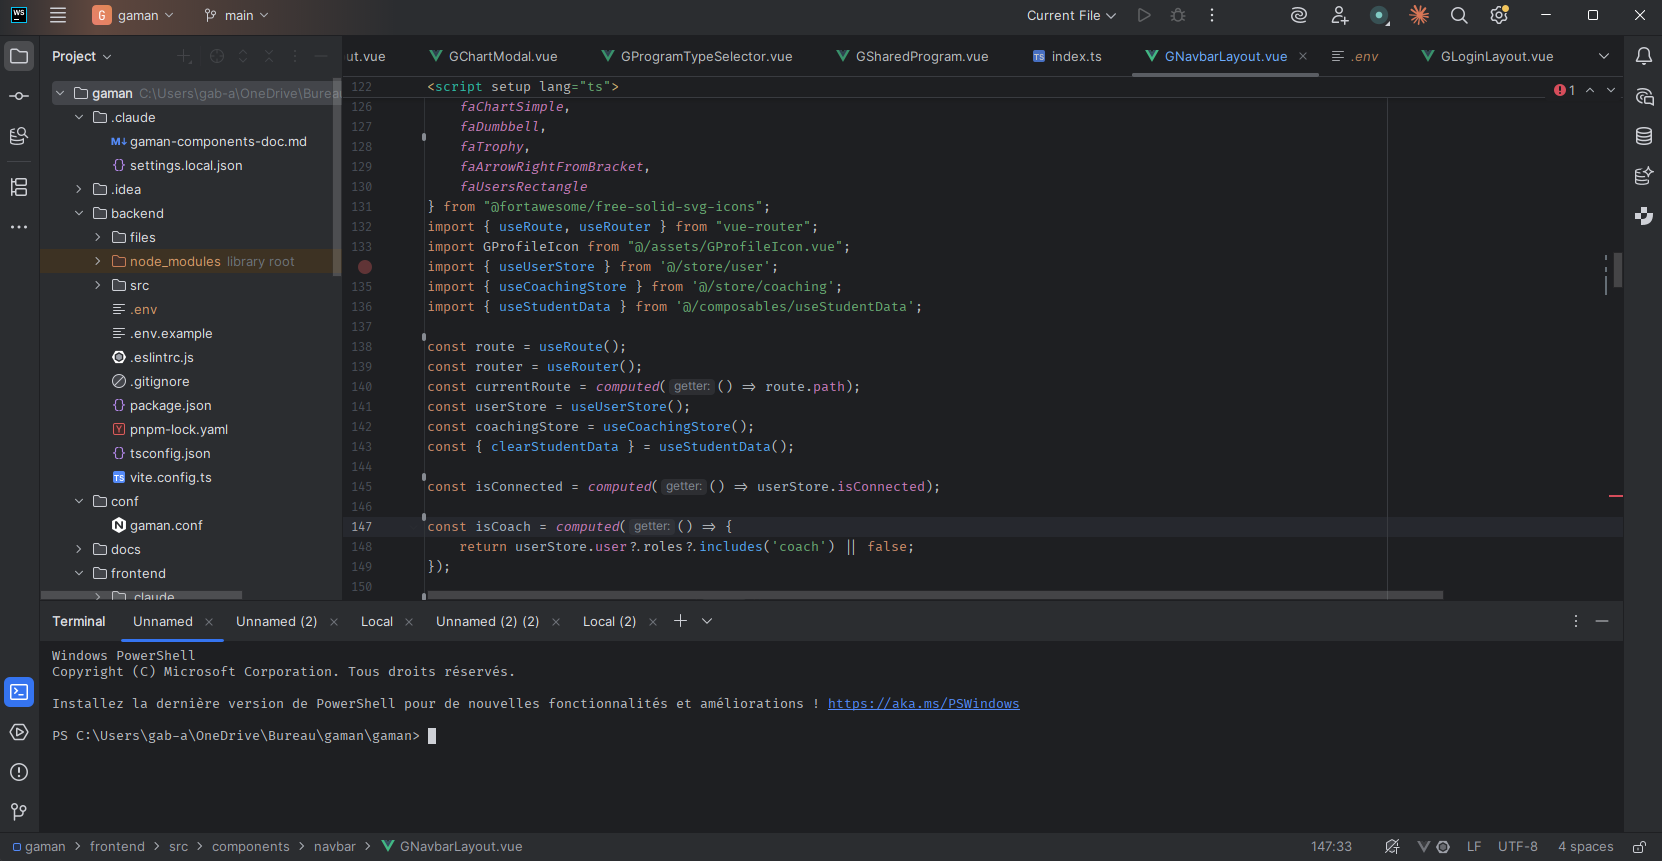Expand the node_modules folder

(98, 262)
